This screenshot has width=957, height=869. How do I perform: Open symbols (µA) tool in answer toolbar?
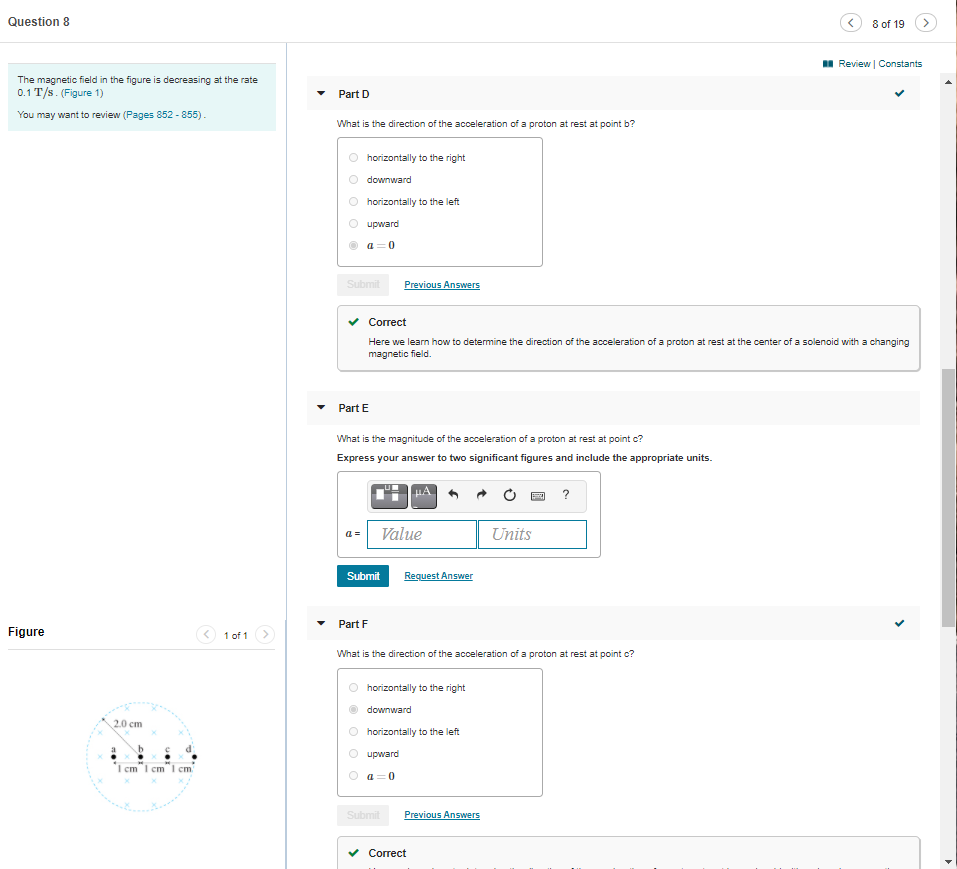coord(424,496)
